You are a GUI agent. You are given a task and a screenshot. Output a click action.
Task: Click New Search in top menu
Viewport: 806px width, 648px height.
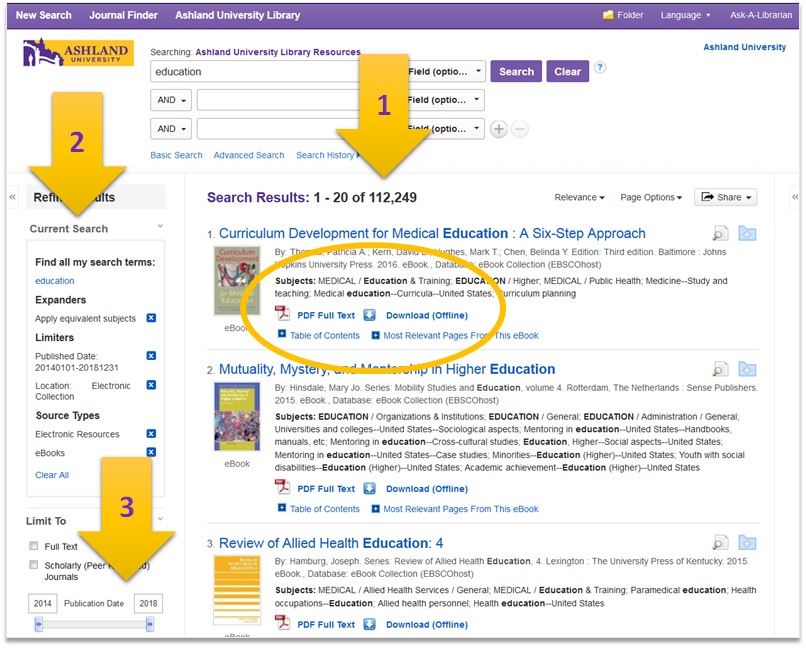click(x=44, y=15)
